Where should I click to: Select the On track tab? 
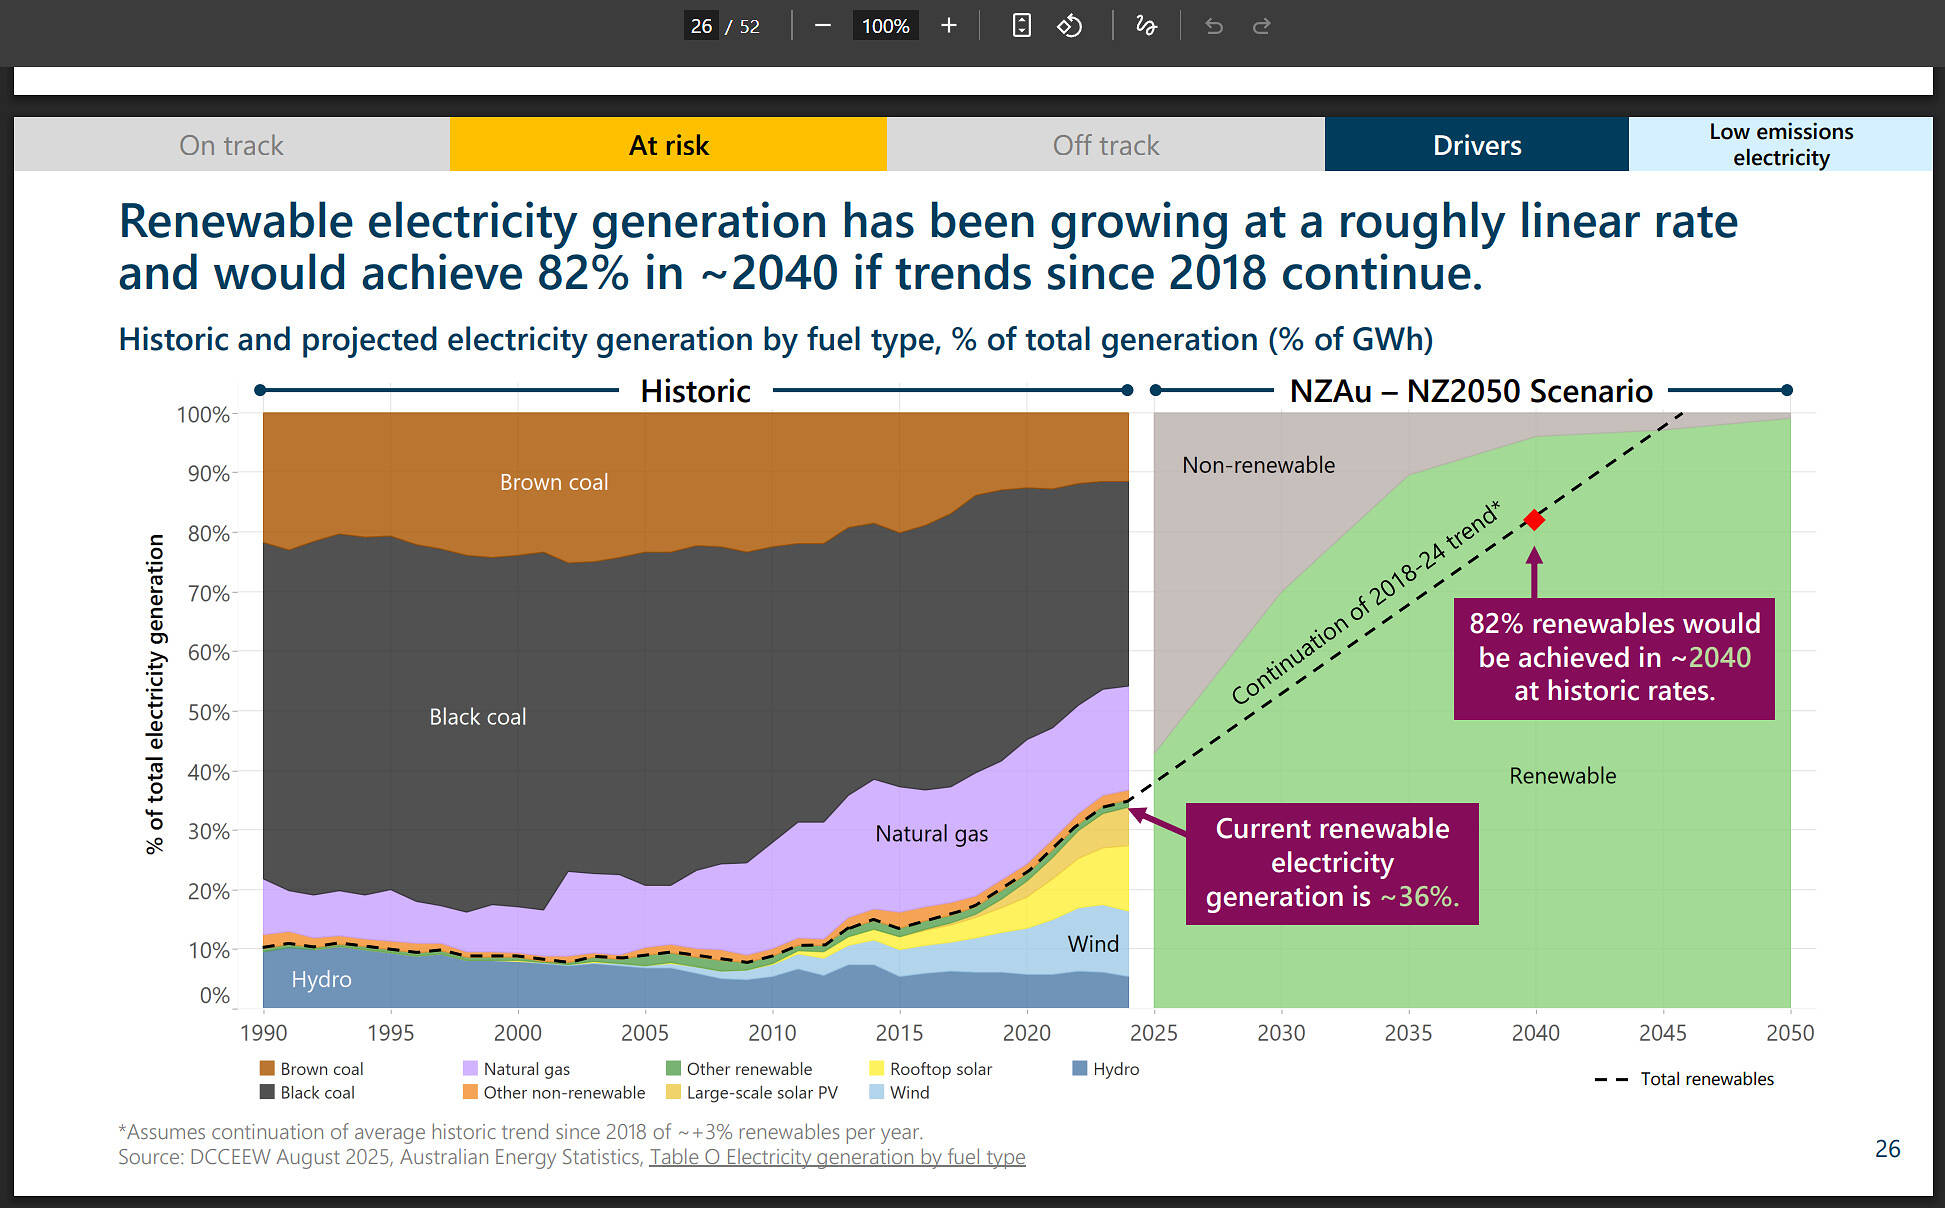(231, 145)
